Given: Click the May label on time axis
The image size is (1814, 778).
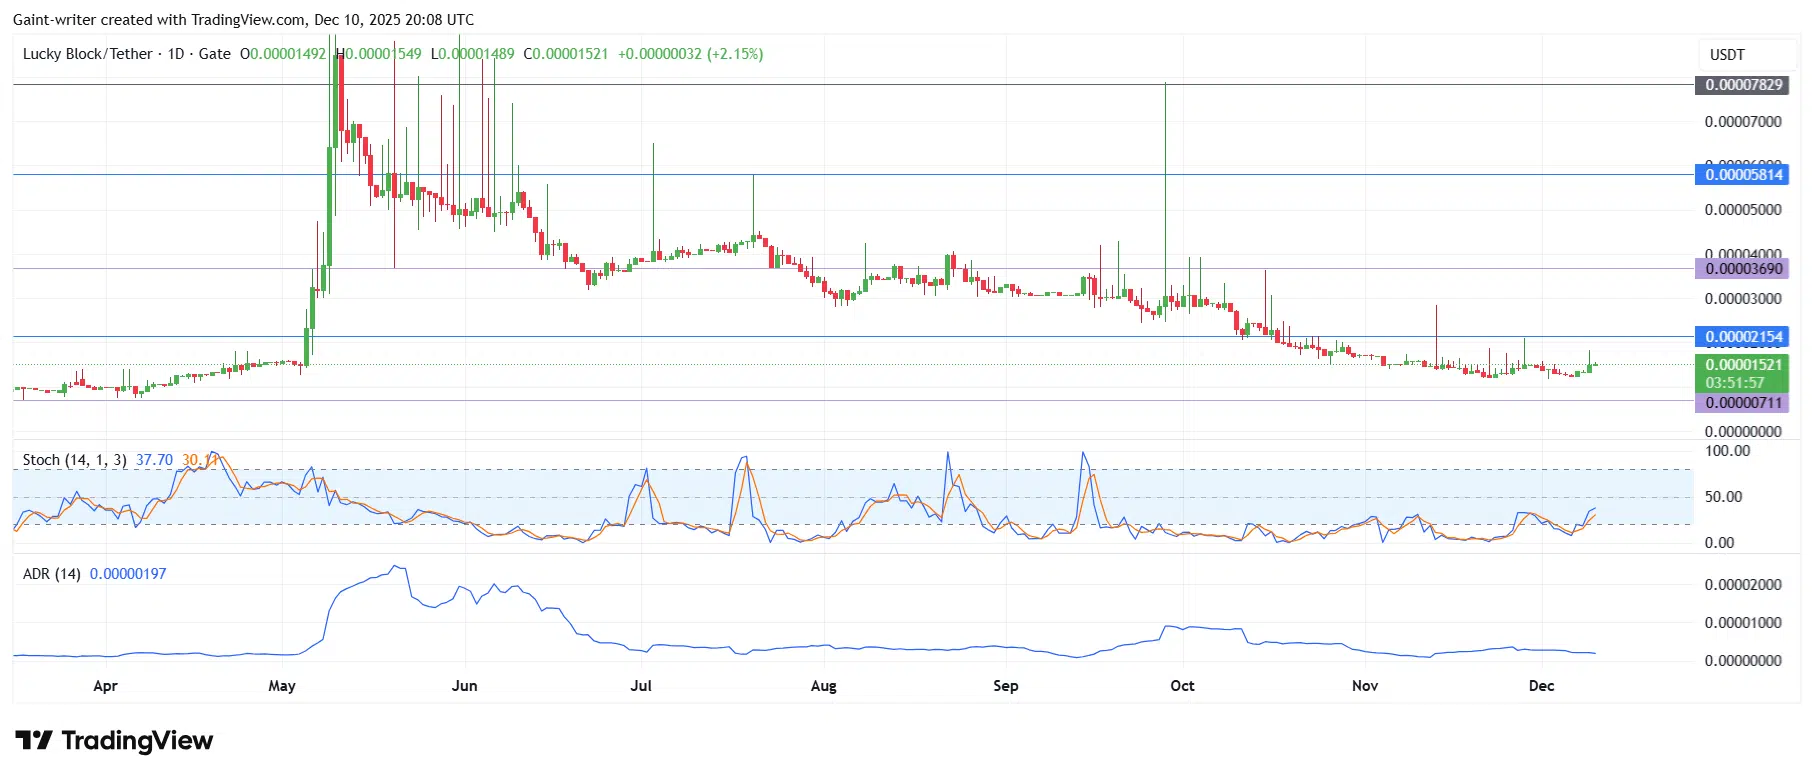Looking at the screenshot, I should point(282,686).
